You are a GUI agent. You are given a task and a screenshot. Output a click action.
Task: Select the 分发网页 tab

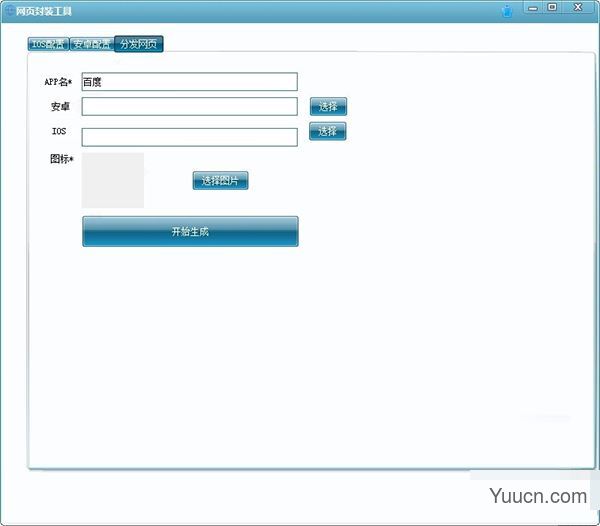[x=138, y=44]
